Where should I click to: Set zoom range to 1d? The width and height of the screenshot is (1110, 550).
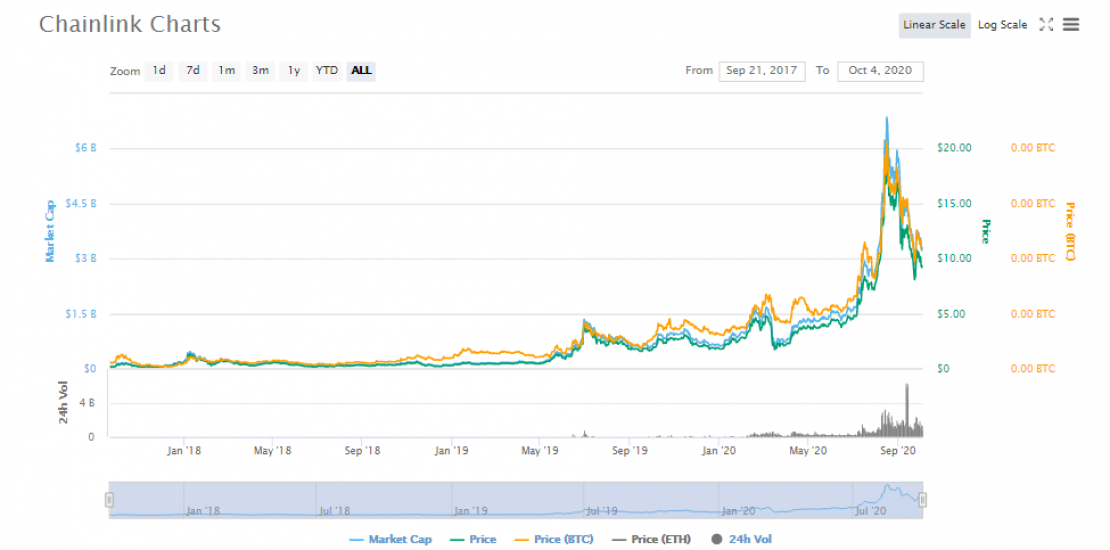click(x=159, y=71)
